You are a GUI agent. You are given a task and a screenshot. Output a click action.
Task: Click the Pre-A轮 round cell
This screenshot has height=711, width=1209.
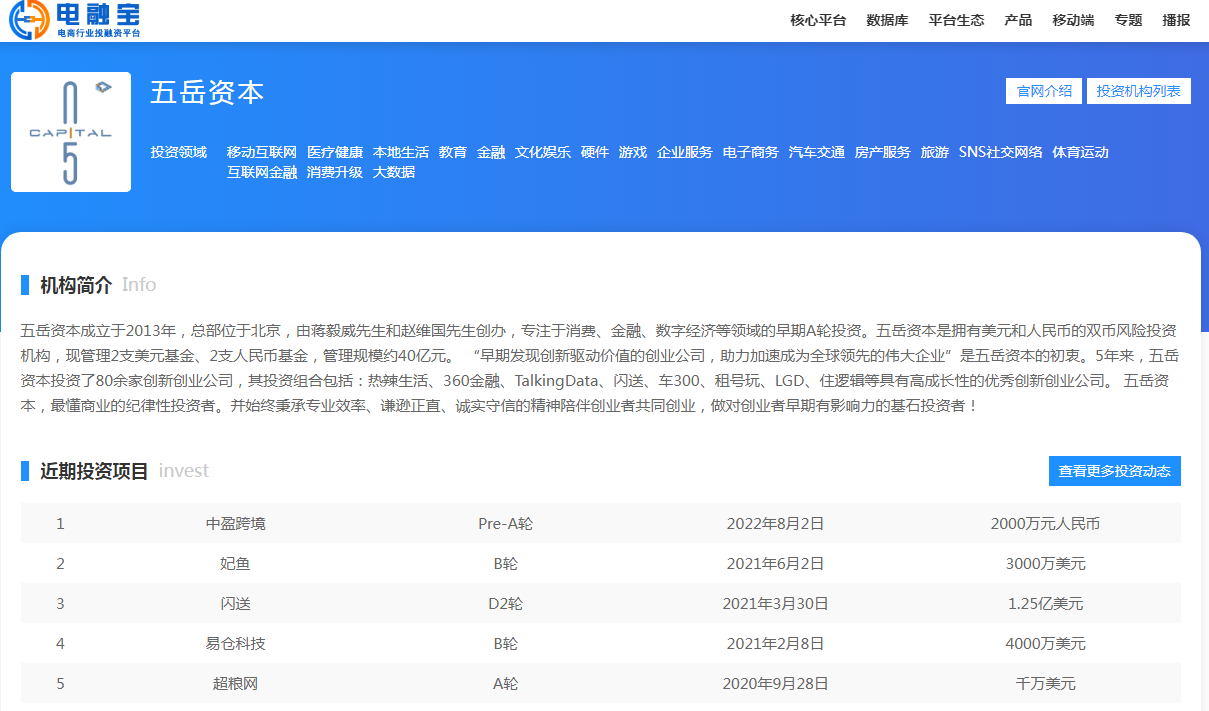tap(506, 523)
